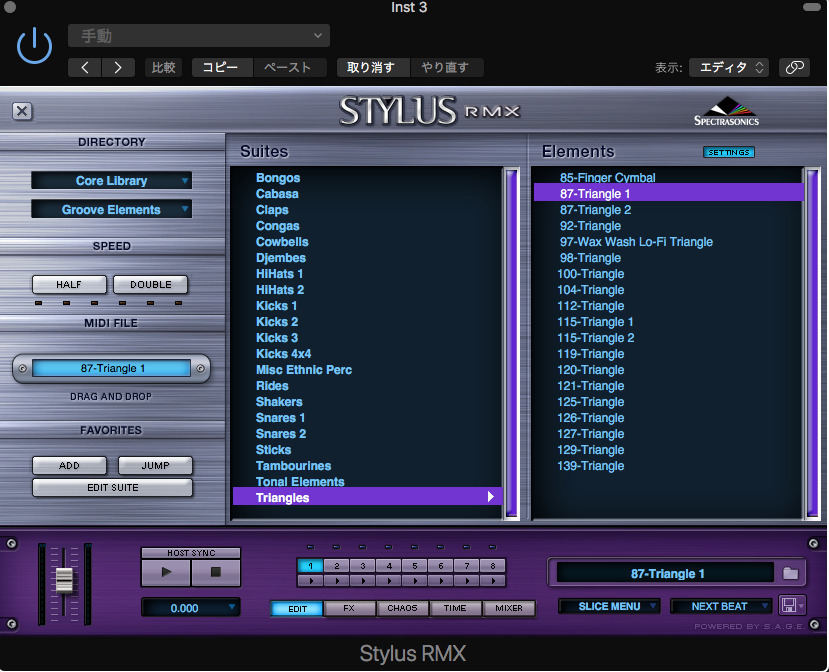Select 92-Triangle in the Elements list
The width and height of the screenshot is (829, 672).
(x=590, y=226)
